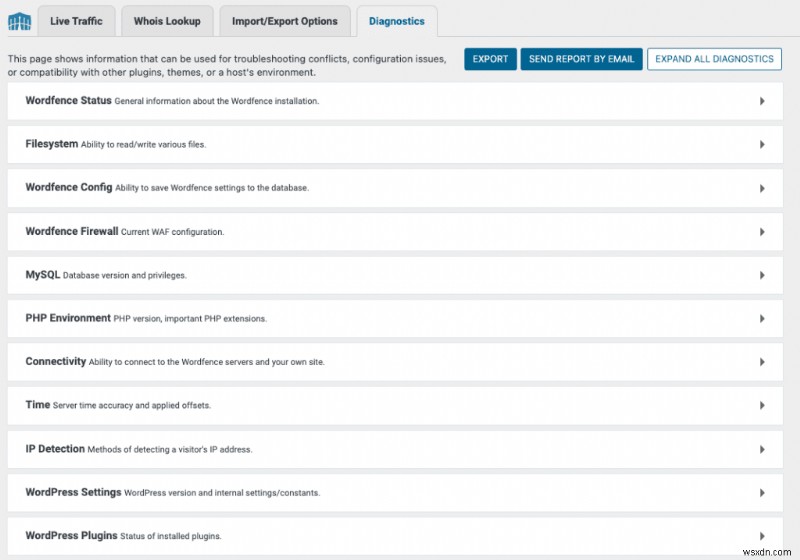This screenshot has width=800, height=560.
Task: Click the EXPORT button
Action: tap(490, 59)
